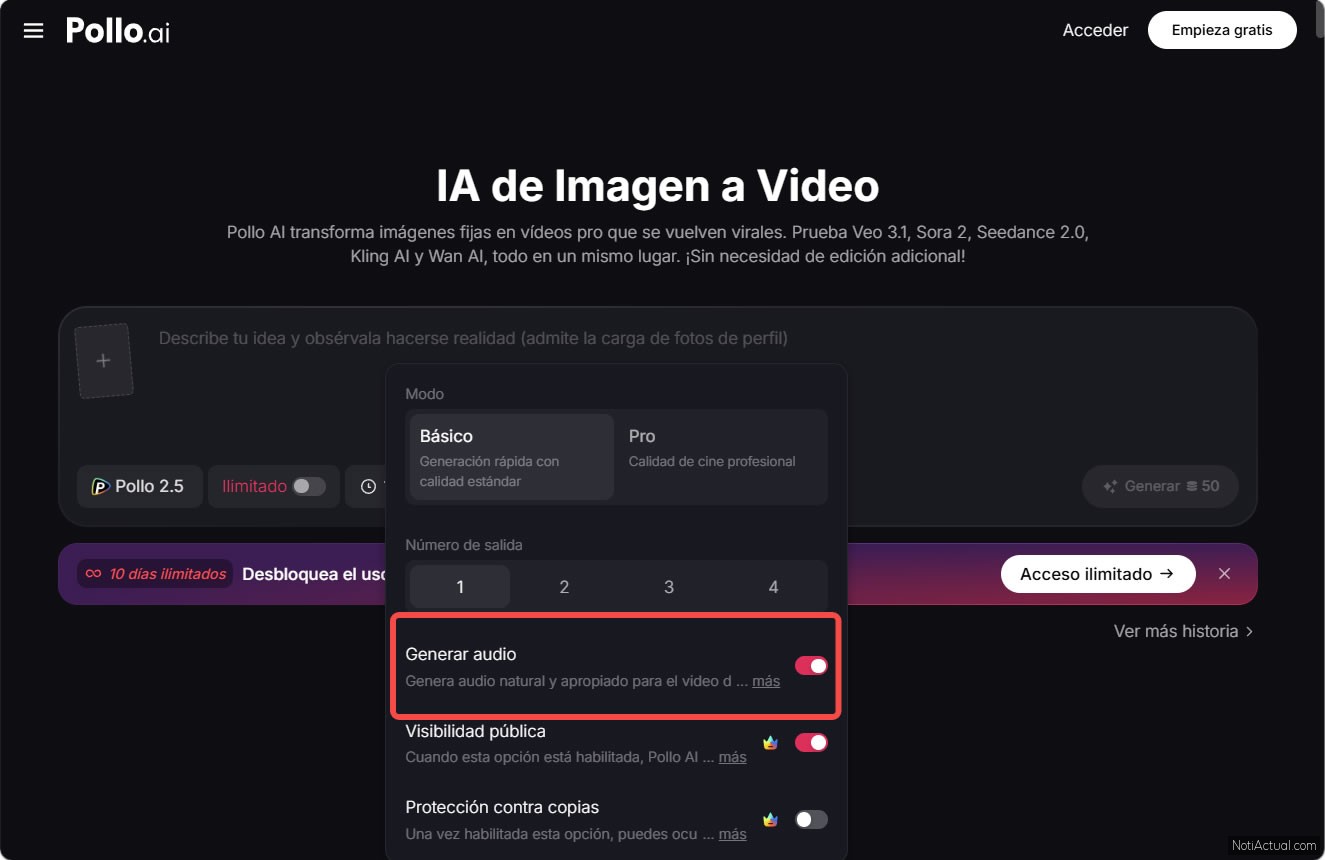Open the hamburger menu icon

[x=33, y=30]
